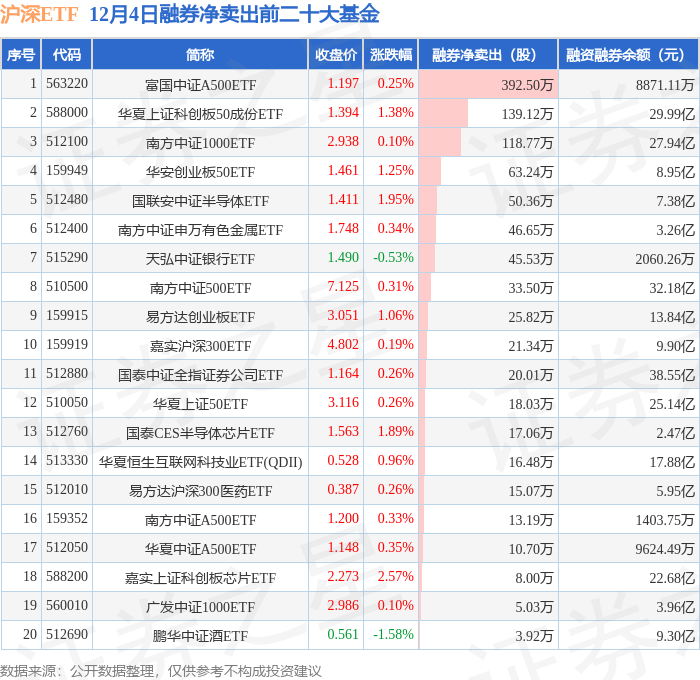The height and width of the screenshot is (680, 700).
Task: Click balance value 38.55亿
Action: coord(672,375)
